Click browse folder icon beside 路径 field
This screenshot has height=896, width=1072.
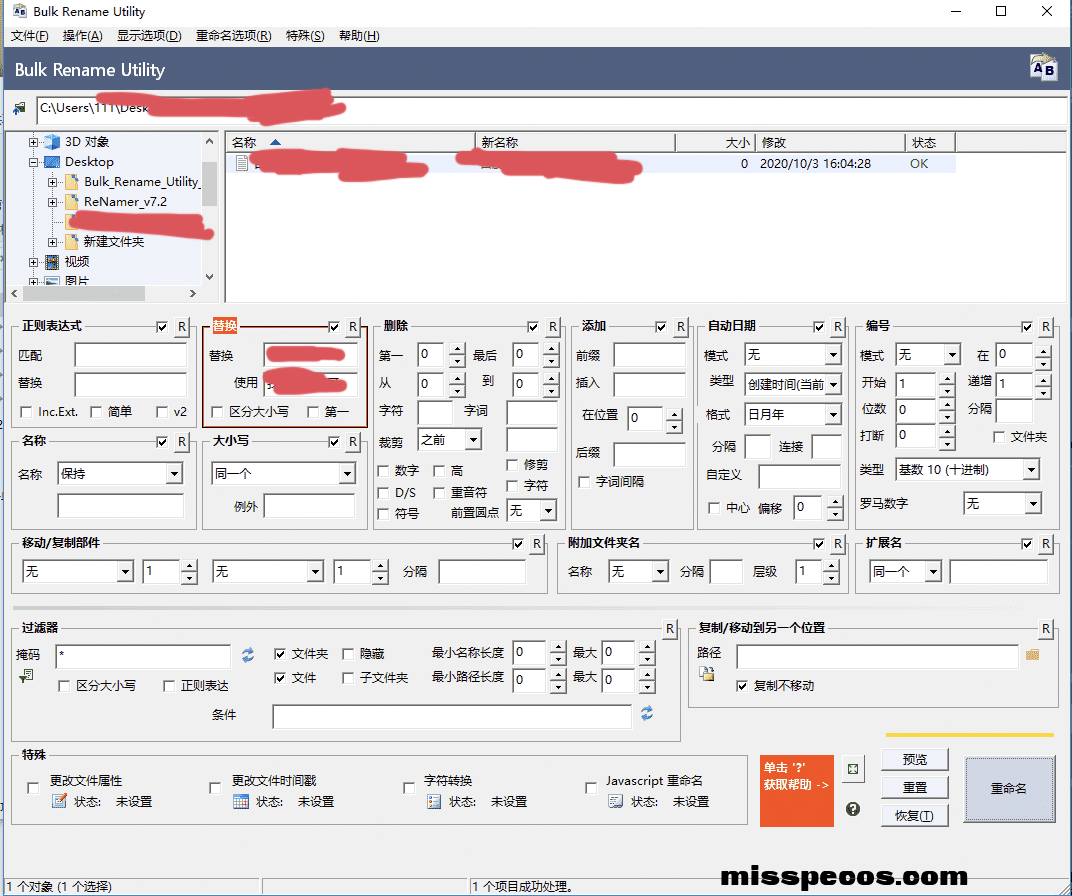pos(1032,655)
